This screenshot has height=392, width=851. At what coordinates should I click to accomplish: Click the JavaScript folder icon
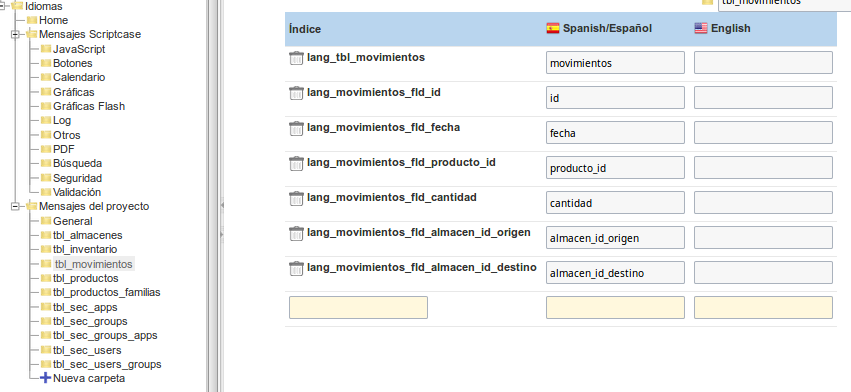46,49
